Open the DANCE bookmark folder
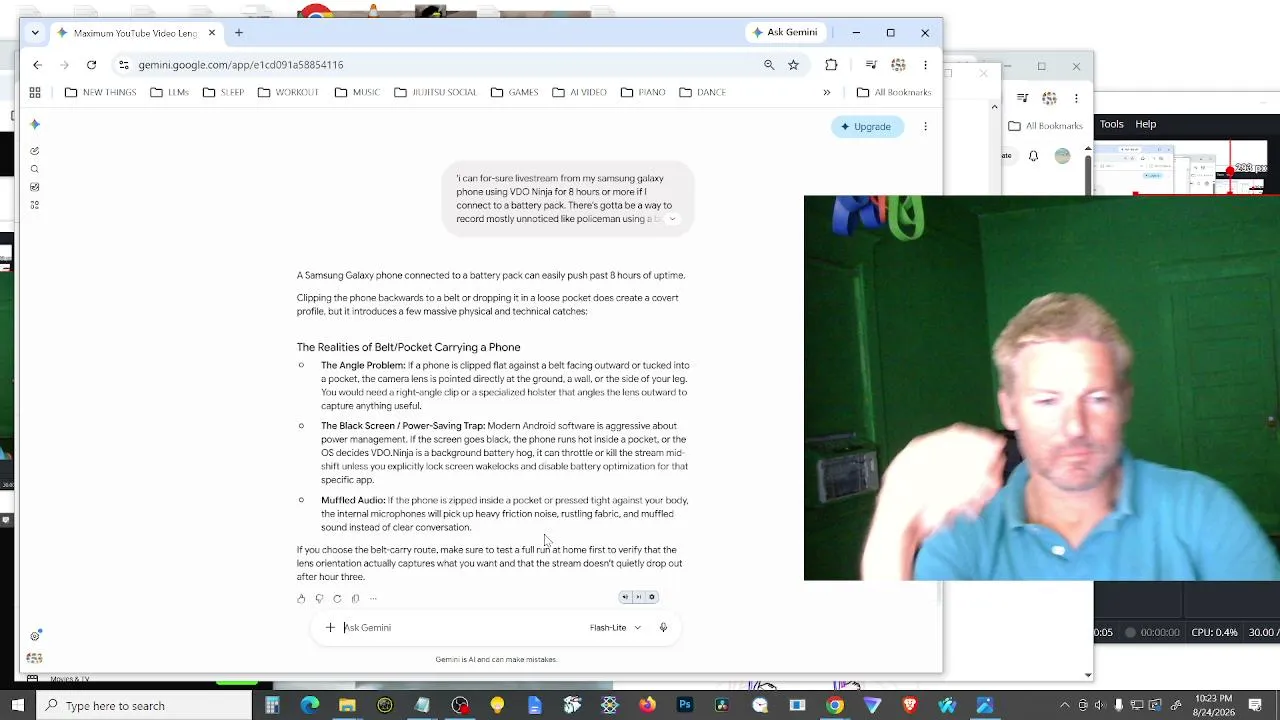1280x720 pixels. coord(703,92)
